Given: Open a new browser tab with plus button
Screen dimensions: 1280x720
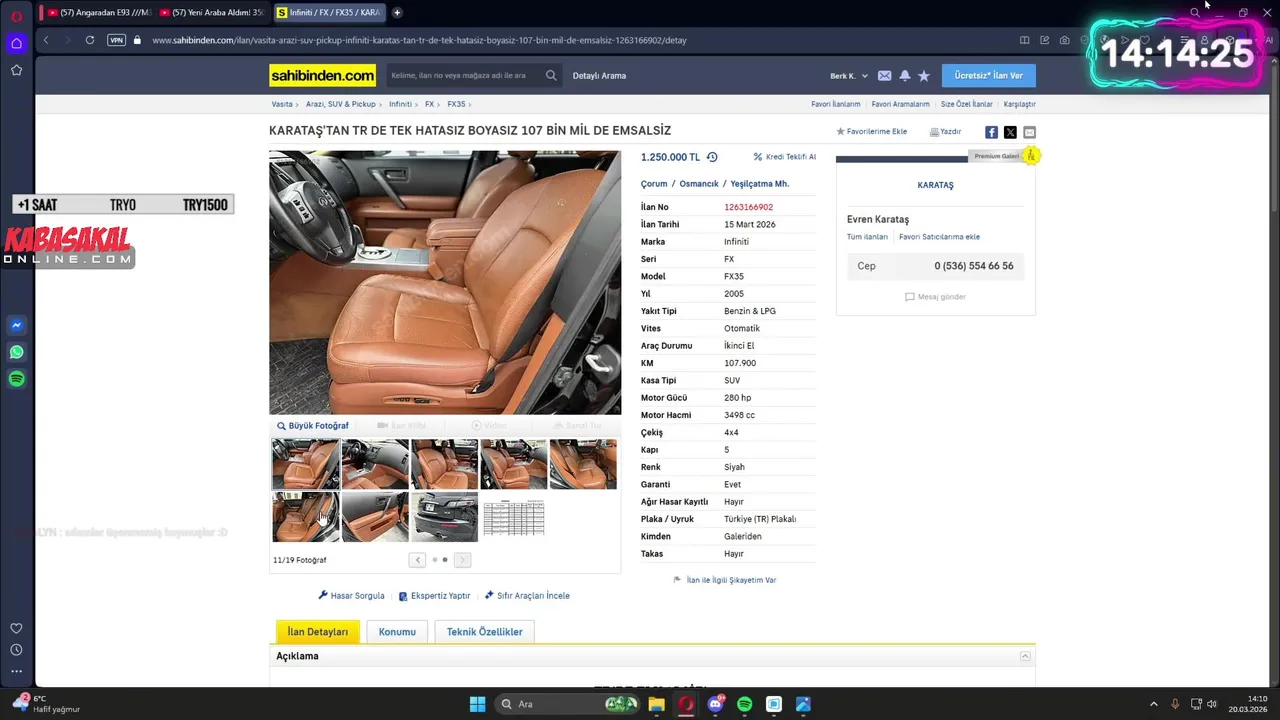Looking at the screenshot, I should click(x=397, y=12).
